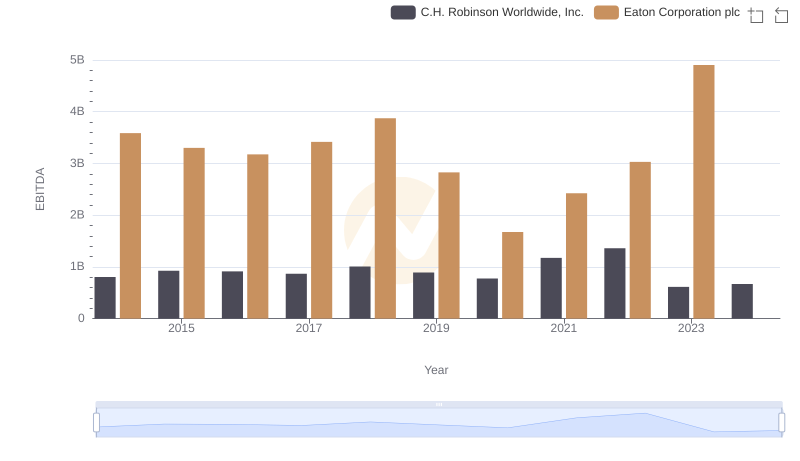Click the 2021 x-axis label
The image size is (800, 461).
[x=564, y=328]
